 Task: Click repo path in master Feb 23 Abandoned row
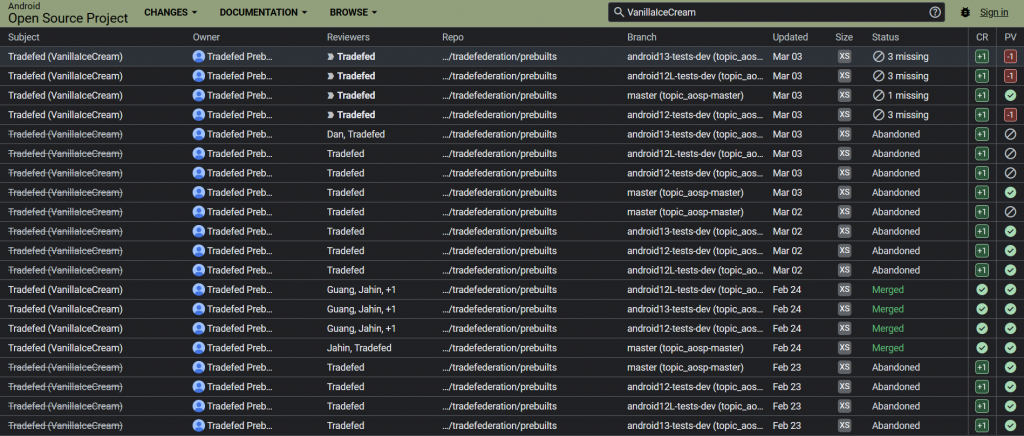click(x=500, y=367)
